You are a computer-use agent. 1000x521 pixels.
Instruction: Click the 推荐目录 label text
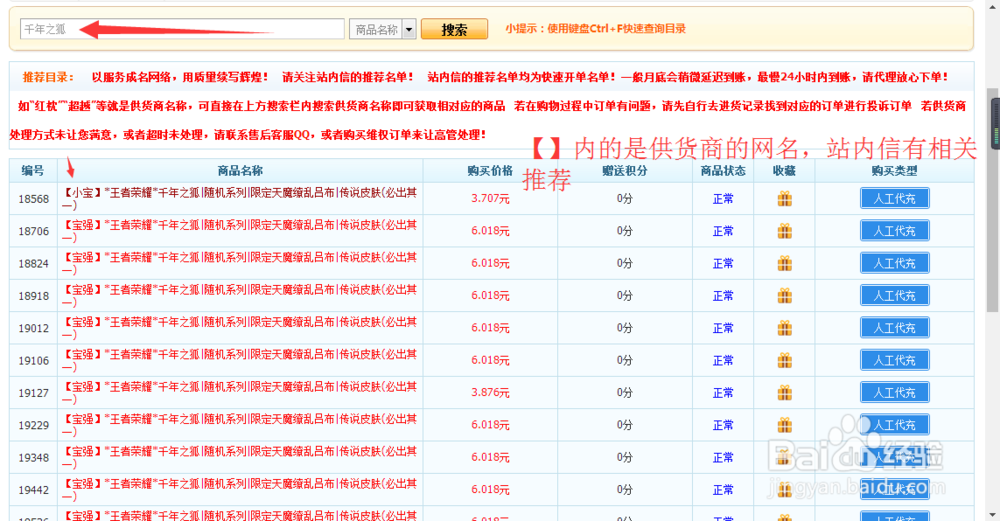click(48, 77)
